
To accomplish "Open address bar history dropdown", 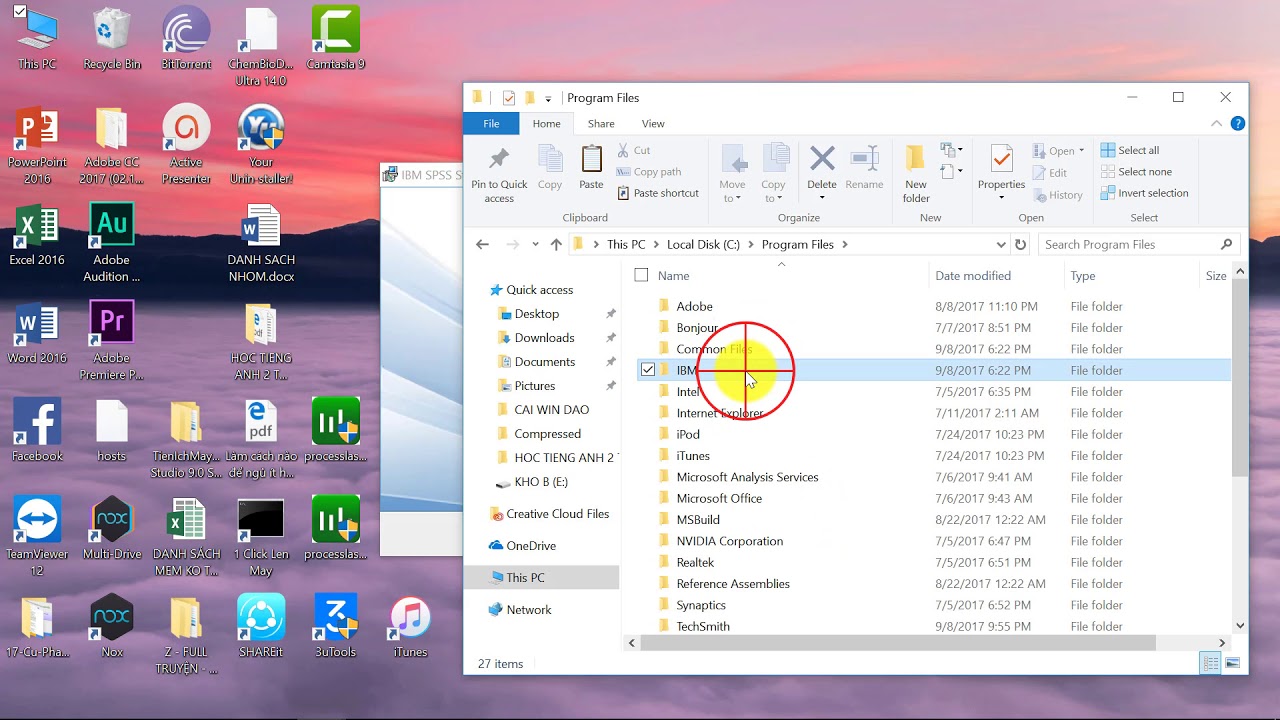I will 1000,244.
